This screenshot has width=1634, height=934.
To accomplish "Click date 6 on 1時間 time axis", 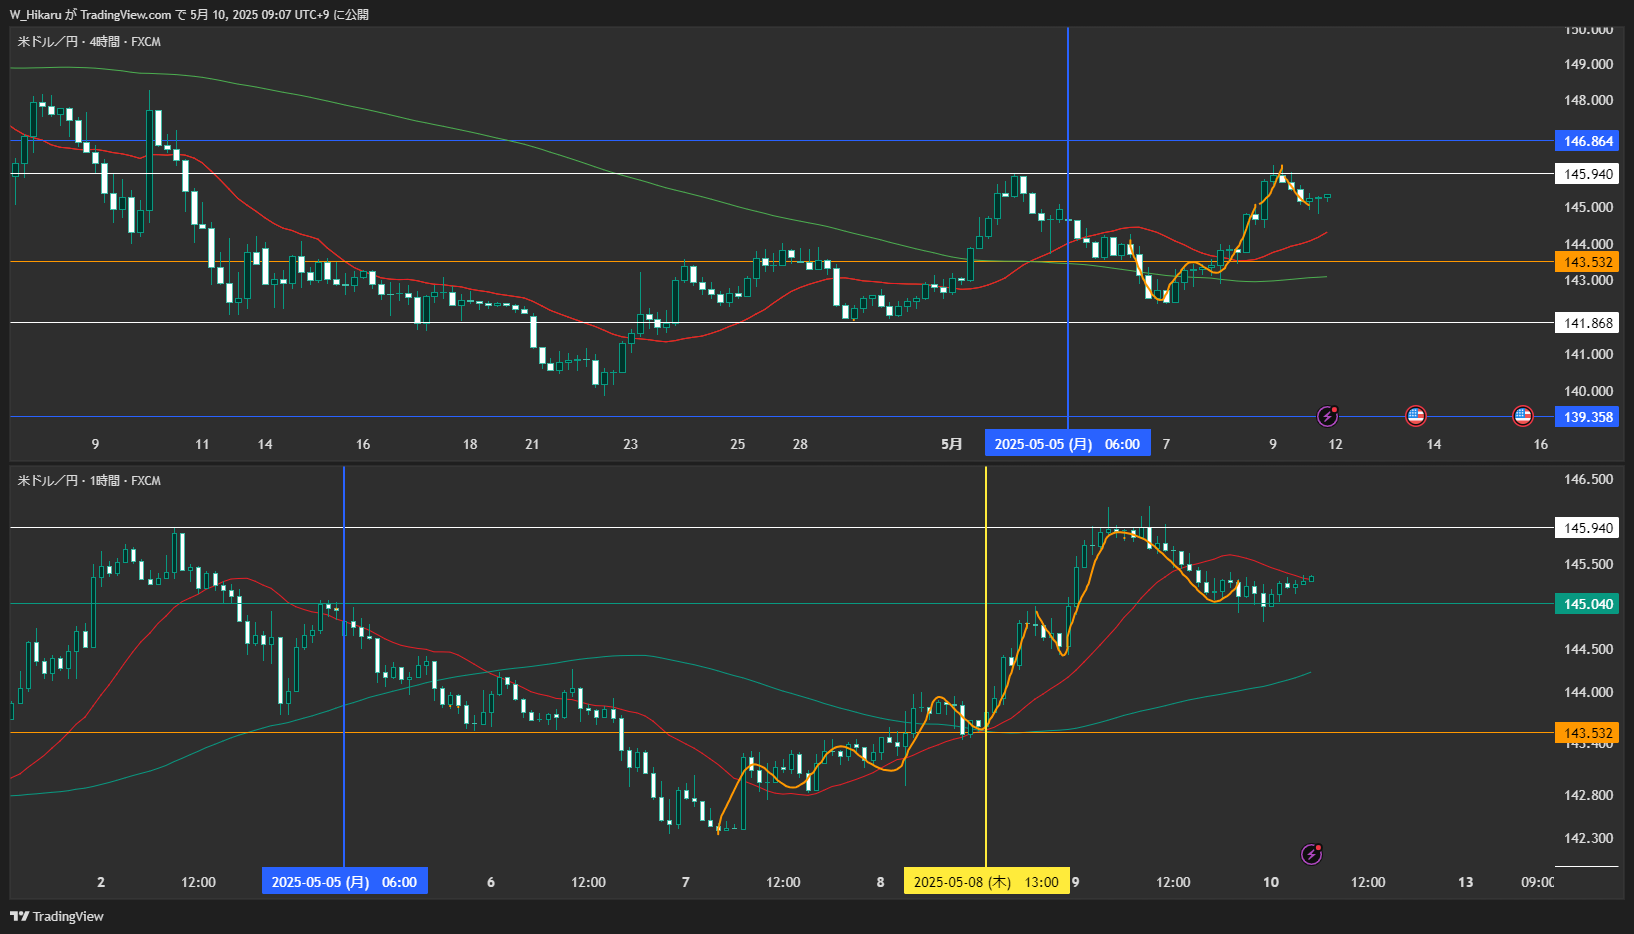I will pos(490,882).
